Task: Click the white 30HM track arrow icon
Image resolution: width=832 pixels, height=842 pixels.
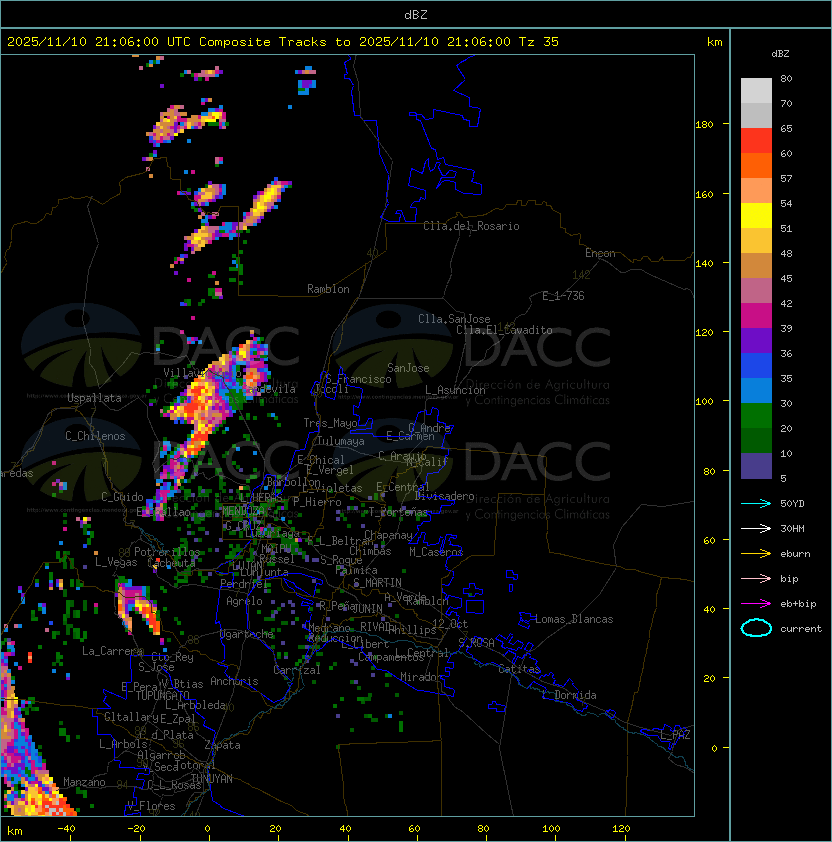Action: [756, 528]
